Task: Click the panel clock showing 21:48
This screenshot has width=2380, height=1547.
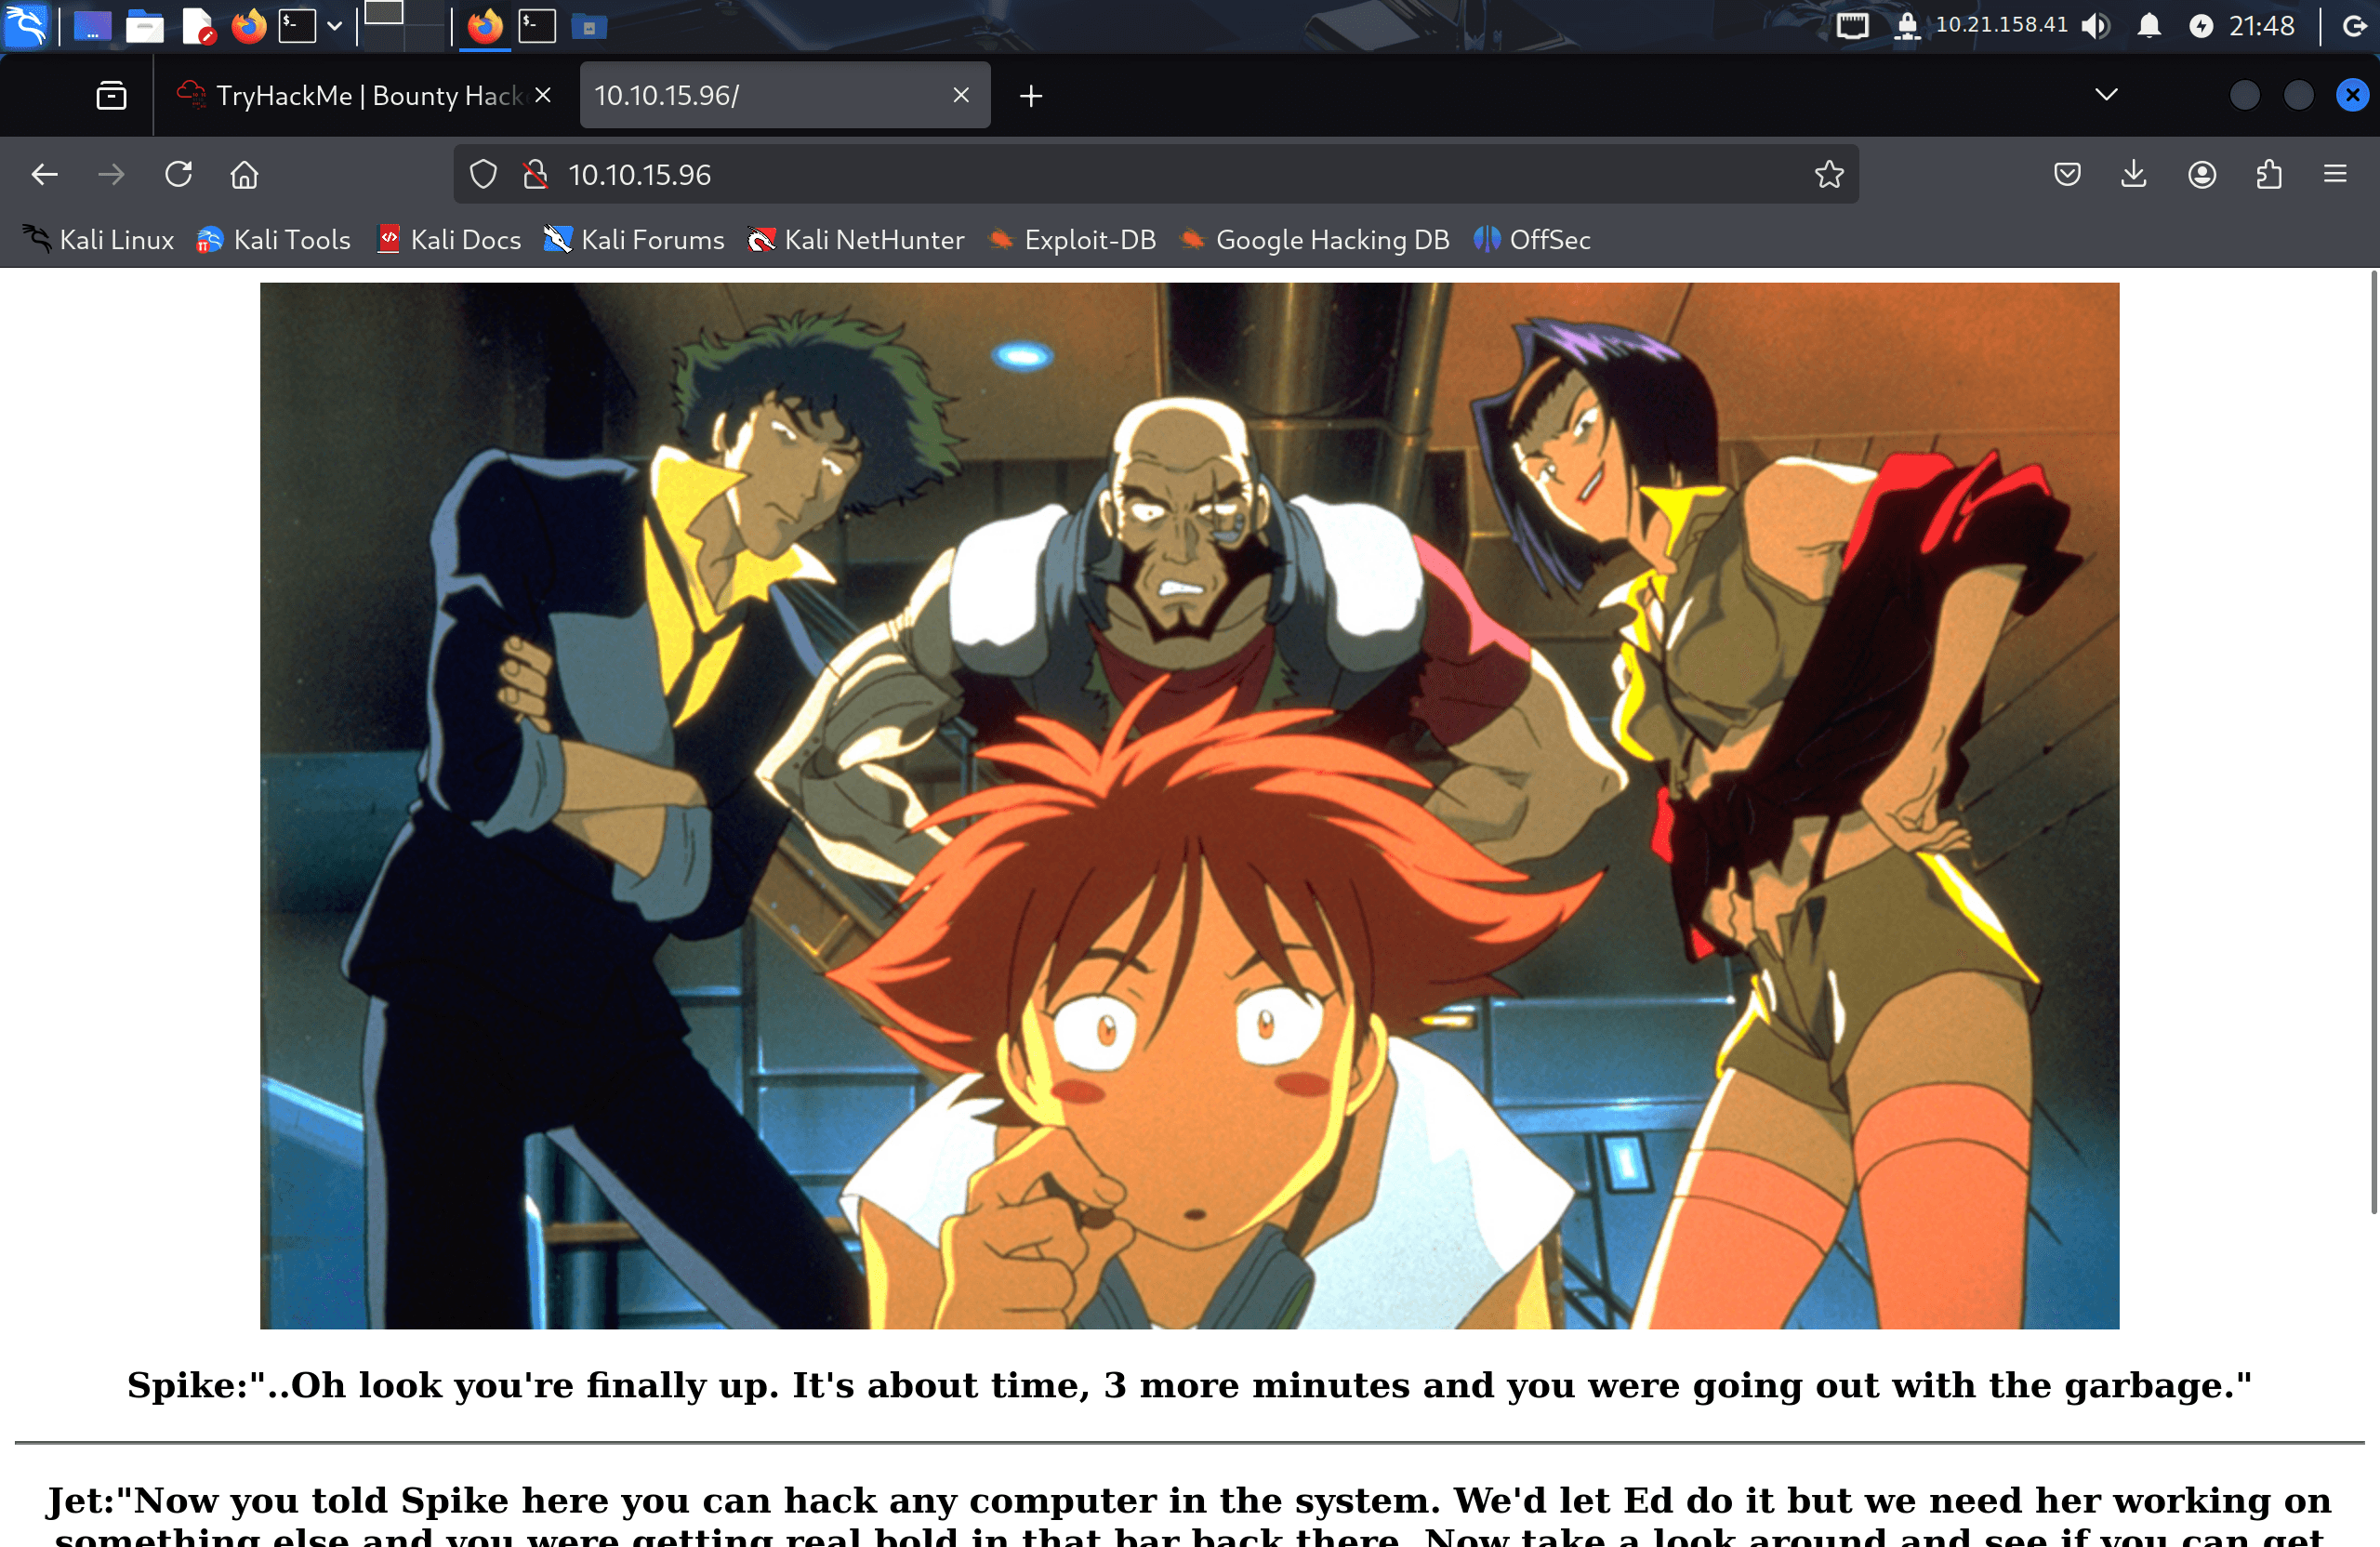Action: click(x=2262, y=26)
